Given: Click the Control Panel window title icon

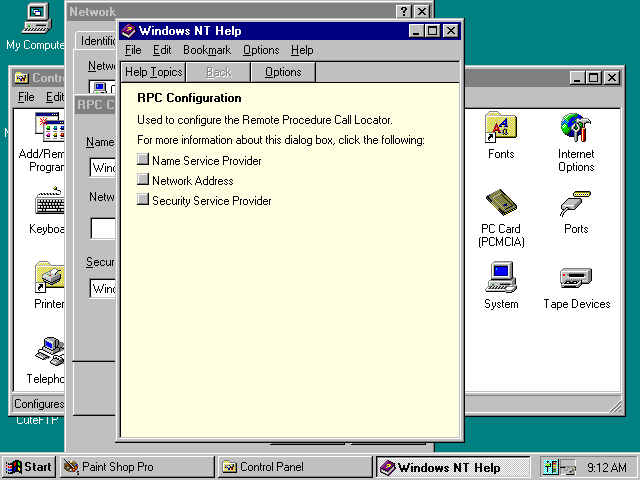Looking at the screenshot, I should (x=21, y=78).
